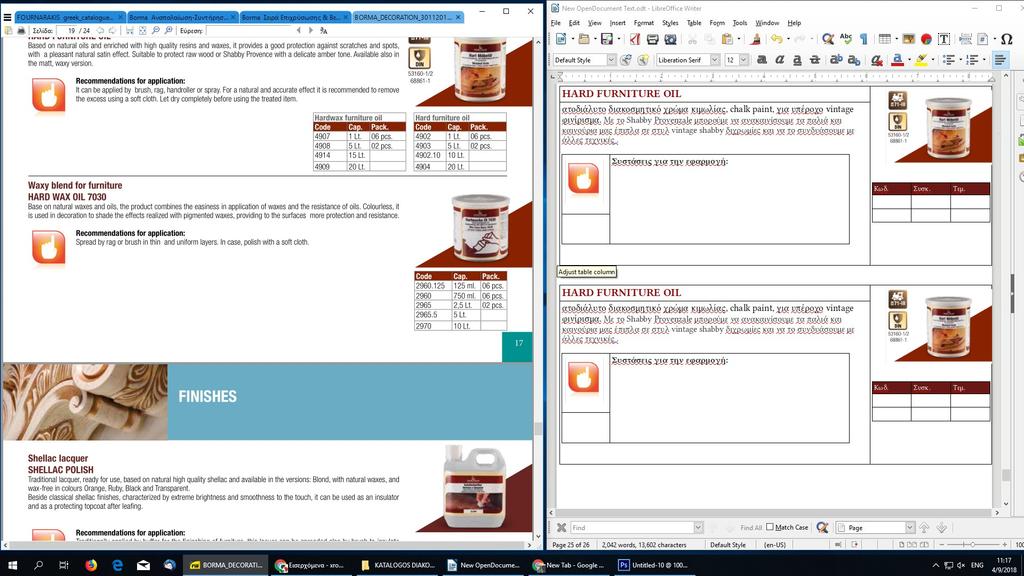
Task: Open the File menu in Writer
Action: tap(555, 23)
